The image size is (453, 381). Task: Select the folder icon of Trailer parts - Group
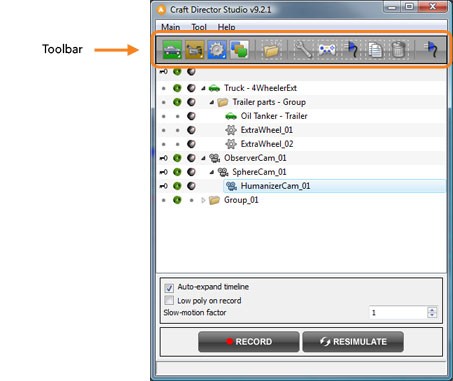coord(222,102)
